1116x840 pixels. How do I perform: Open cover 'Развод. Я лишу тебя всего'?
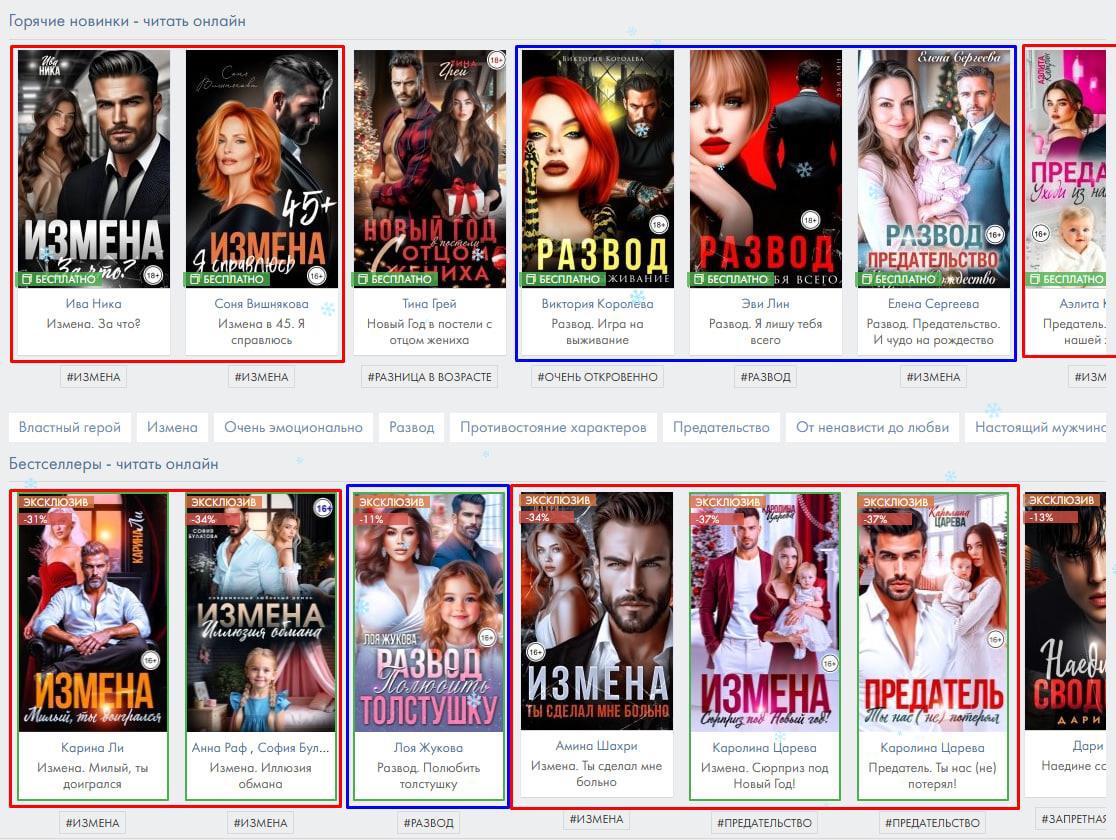(766, 169)
